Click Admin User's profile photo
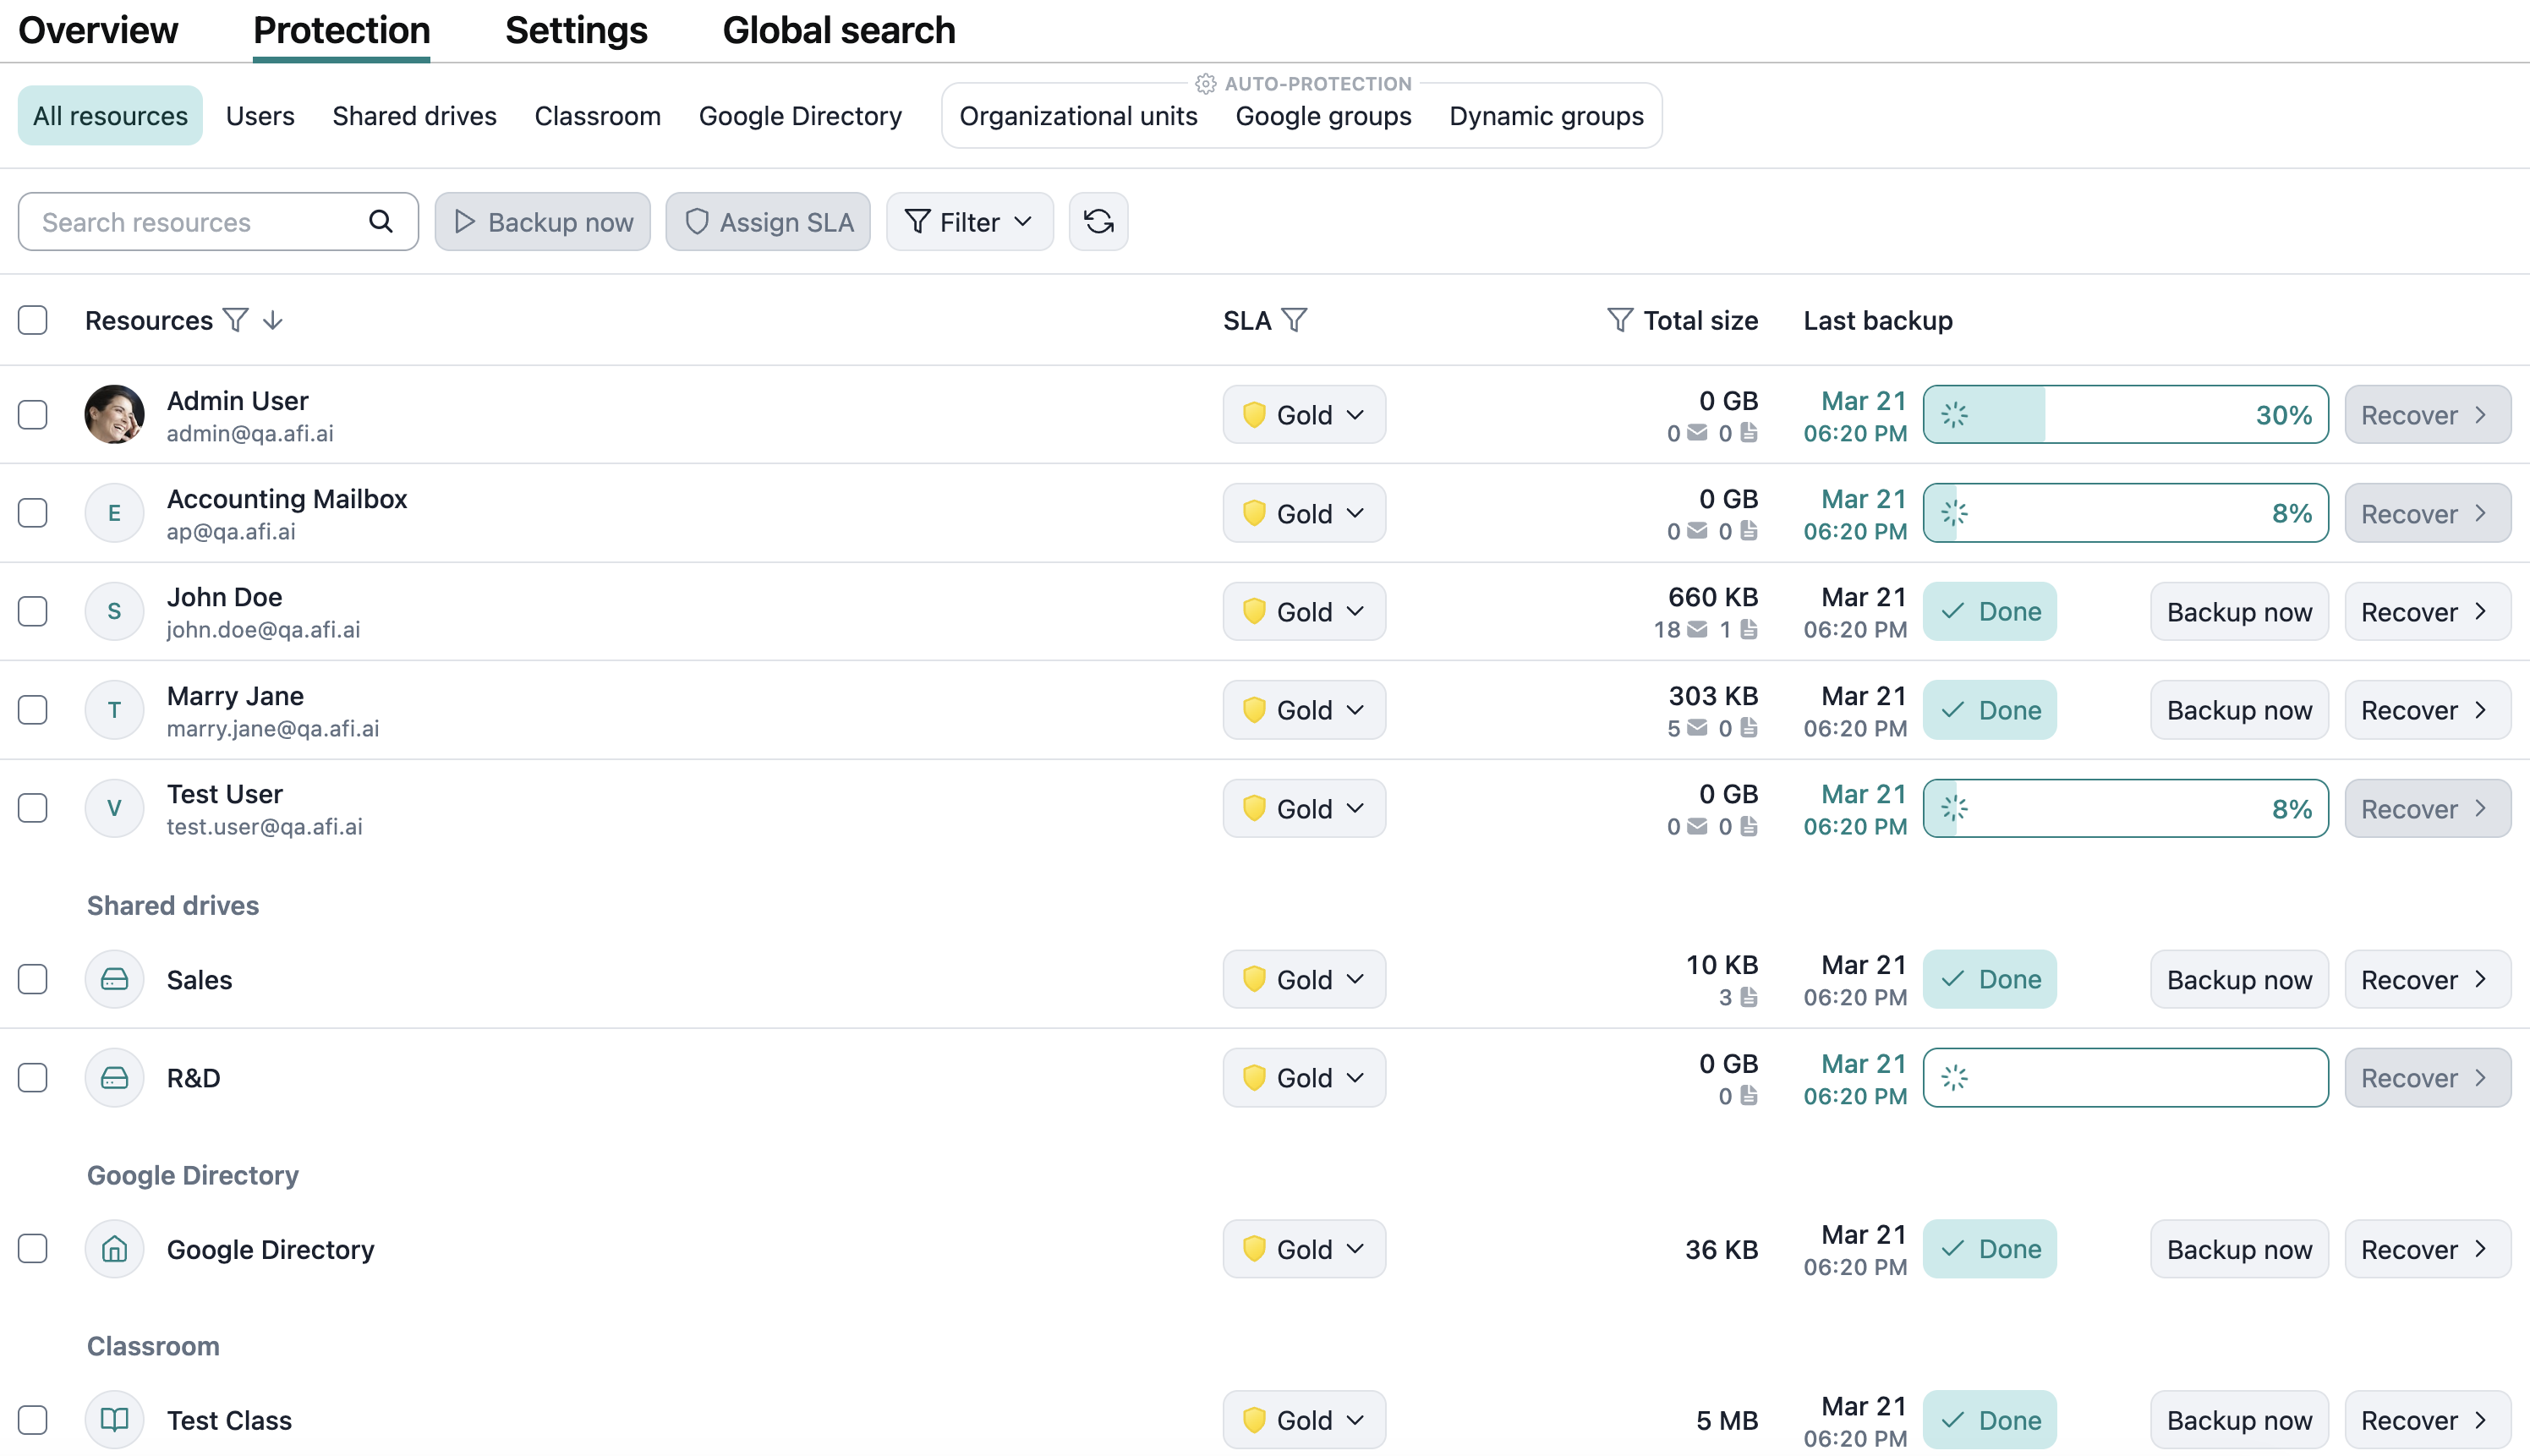The width and height of the screenshot is (2530, 1456). pyautogui.click(x=114, y=414)
